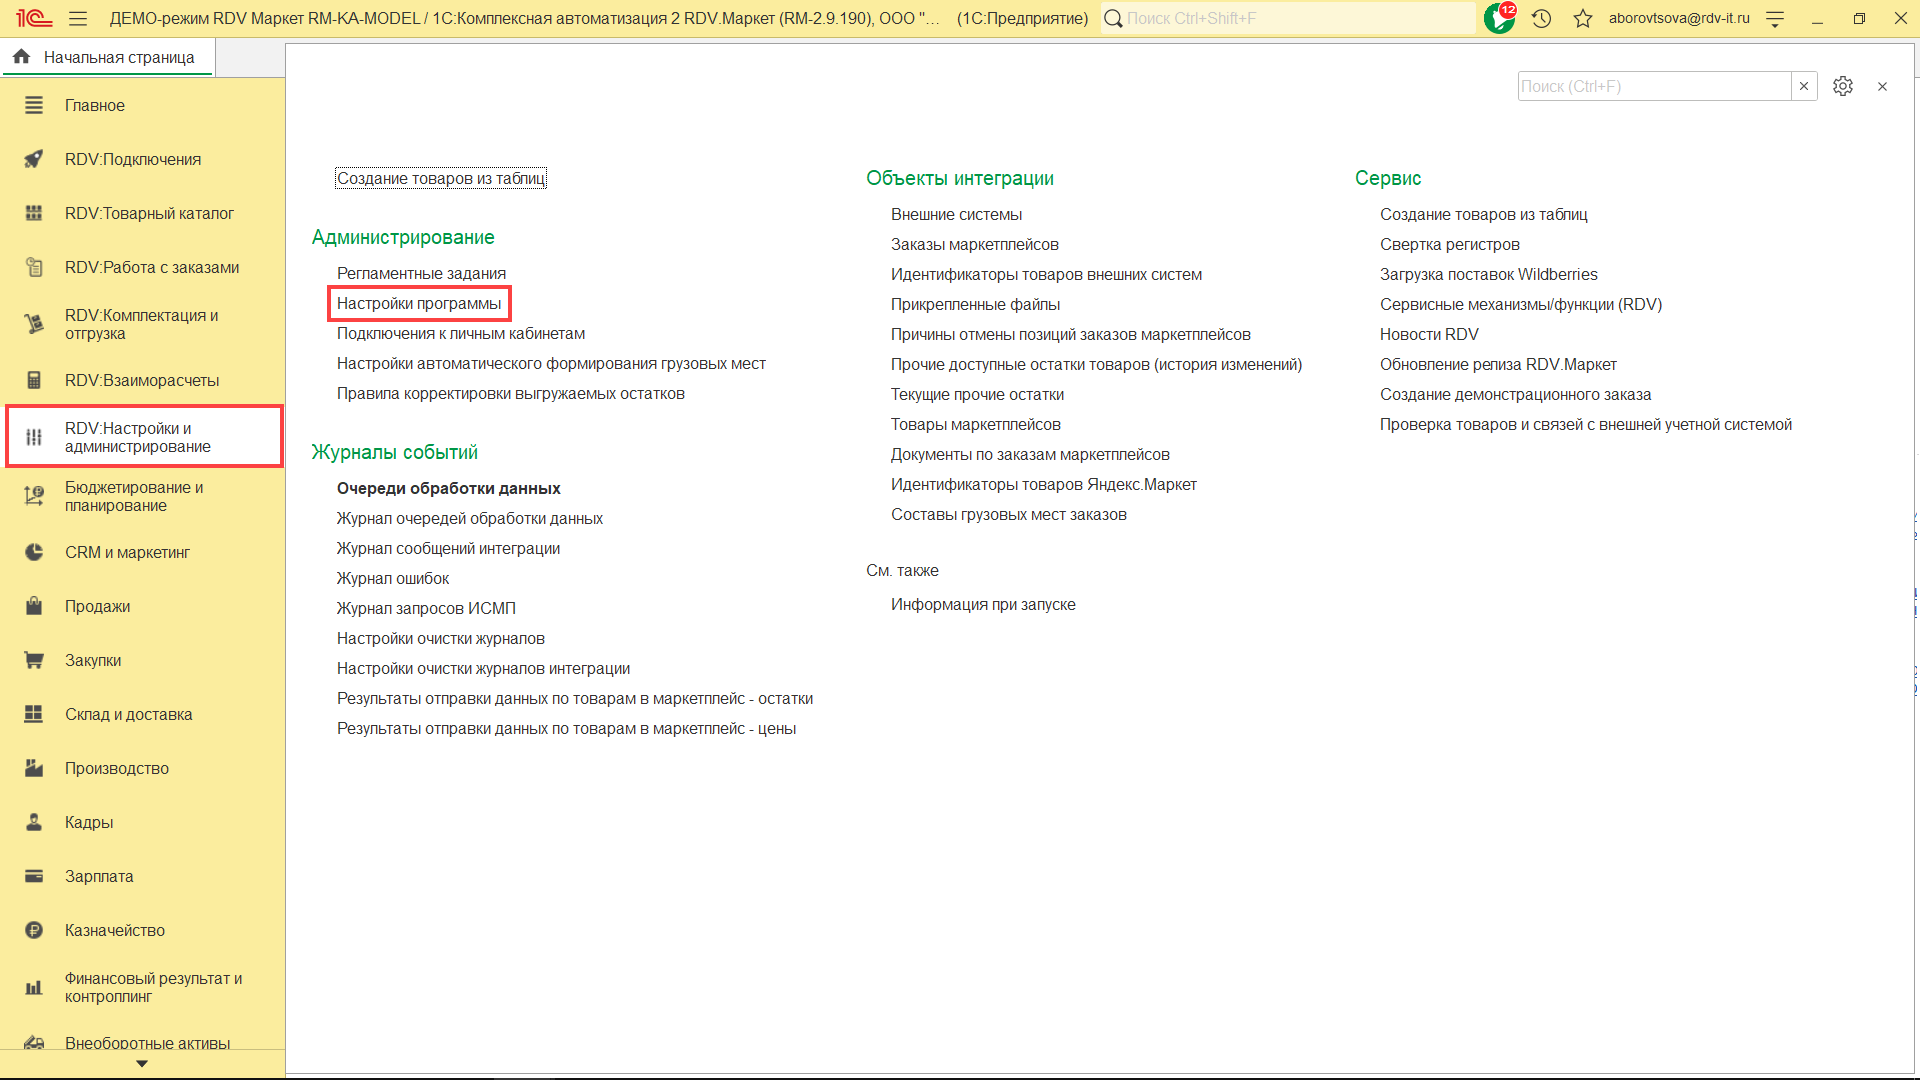Image resolution: width=1920 pixels, height=1080 pixels.
Task: Clear the panel search field
Action: [x=1804, y=86]
